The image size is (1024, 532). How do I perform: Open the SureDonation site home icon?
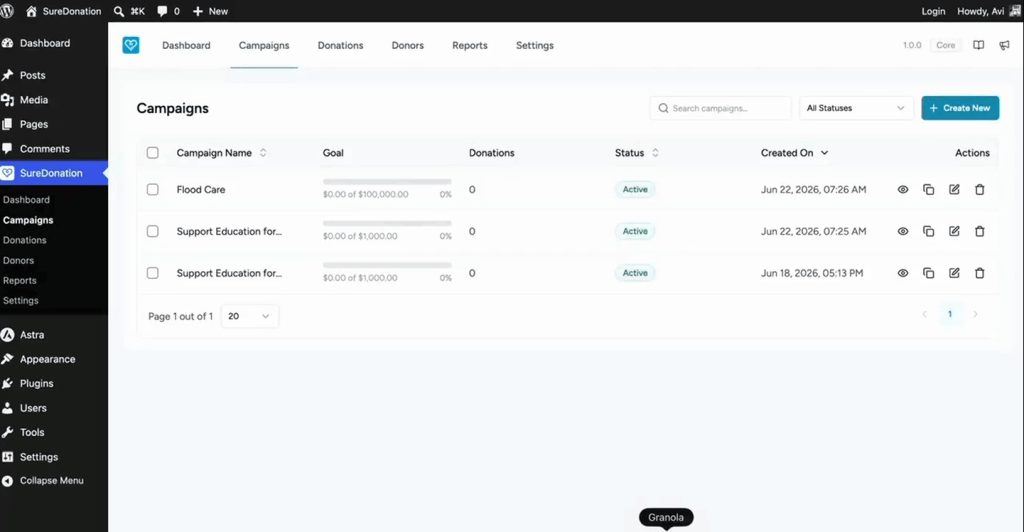point(31,11)
